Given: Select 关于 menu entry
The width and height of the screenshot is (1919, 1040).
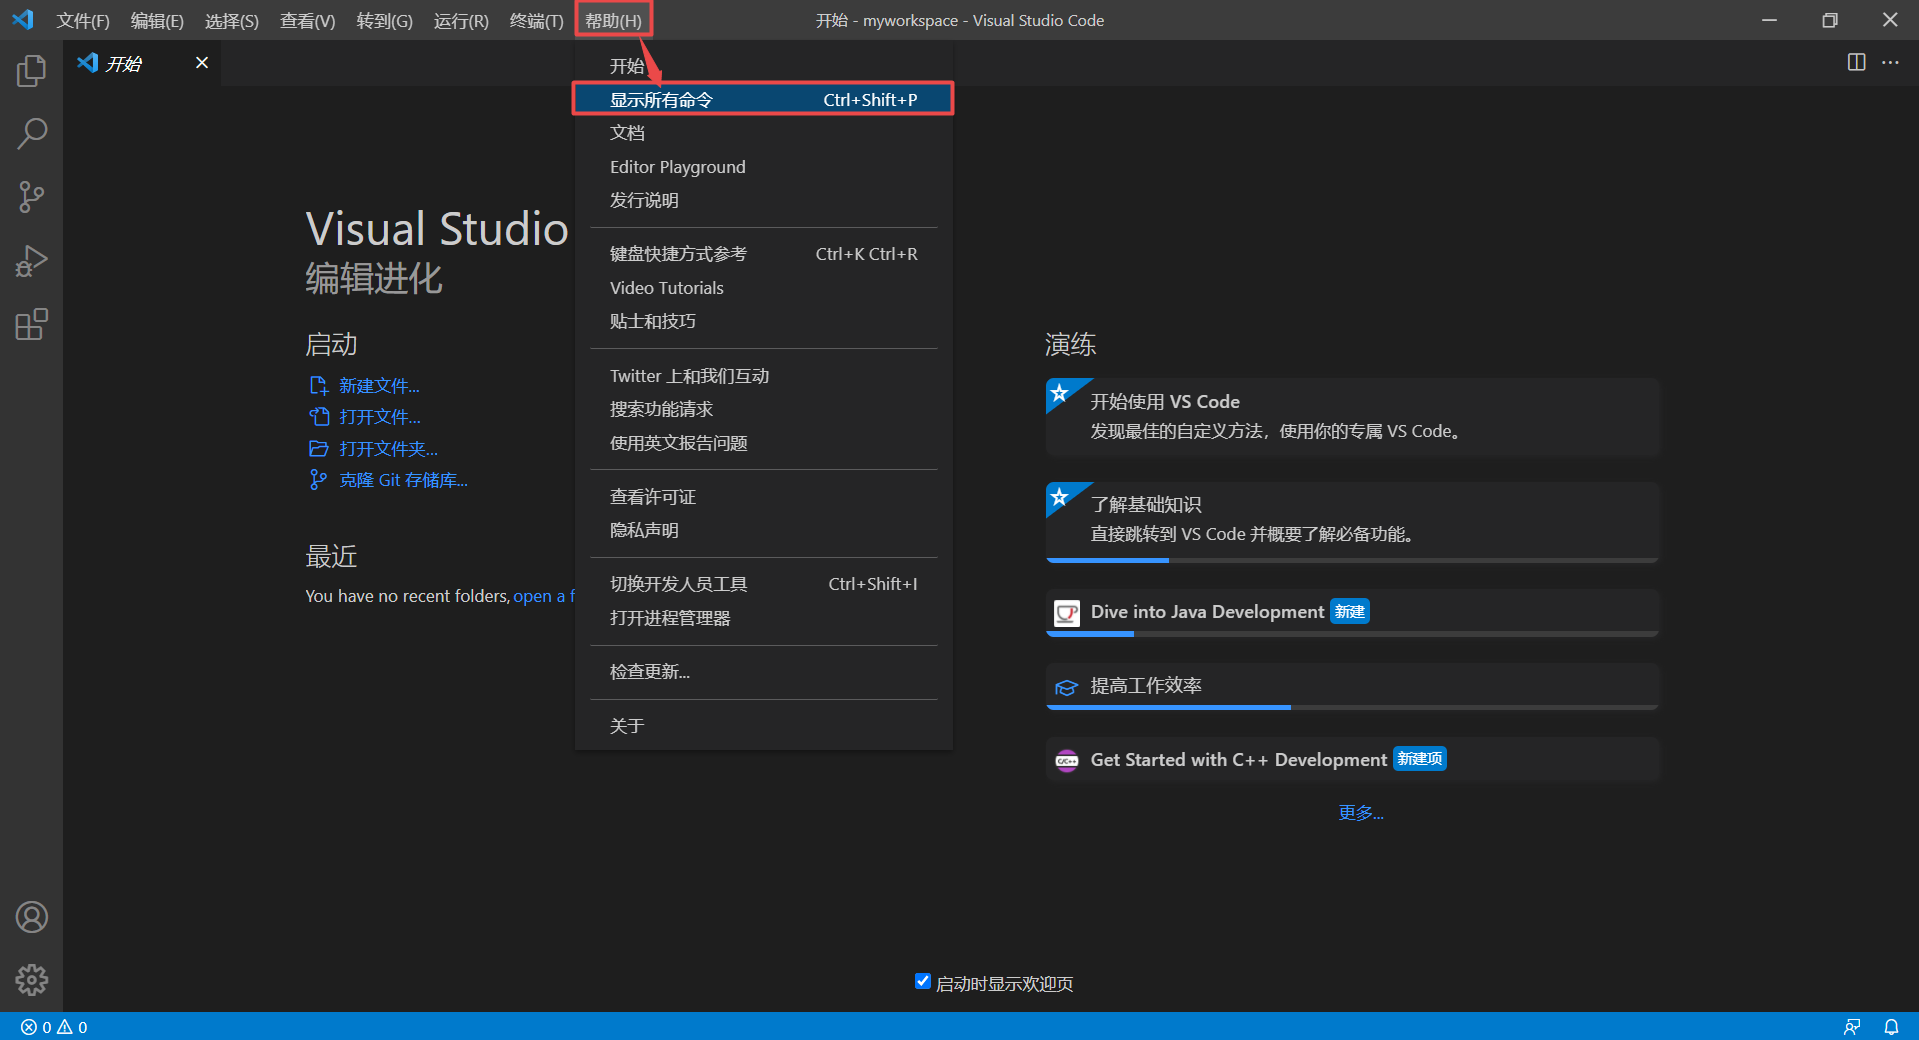Looking at the screenshot, I should coord(763,726).
